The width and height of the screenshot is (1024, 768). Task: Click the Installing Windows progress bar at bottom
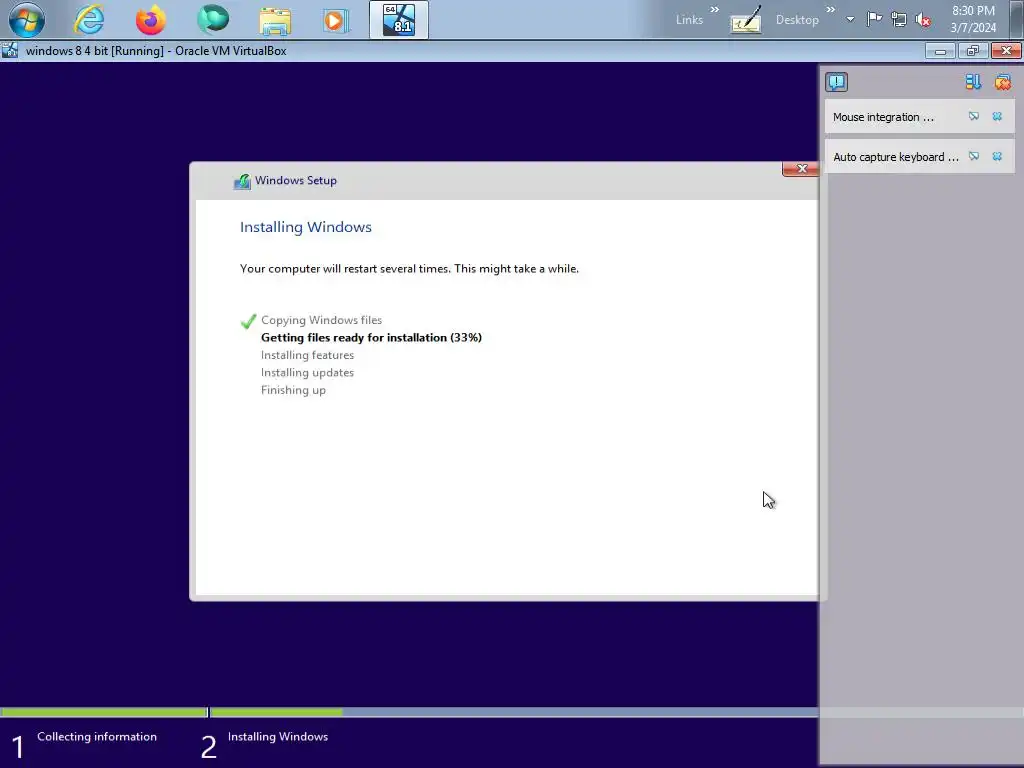click(x=514, y=712)
